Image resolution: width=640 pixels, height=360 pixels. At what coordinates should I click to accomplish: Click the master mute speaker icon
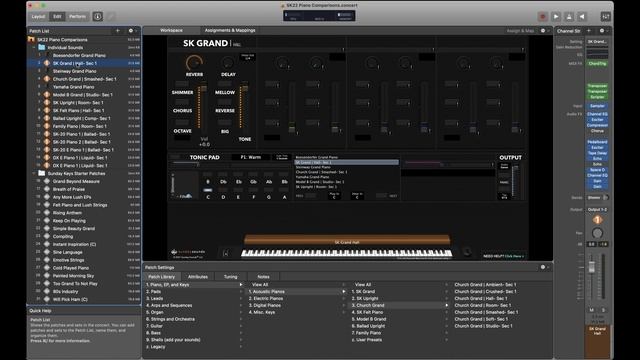[582, 17]
